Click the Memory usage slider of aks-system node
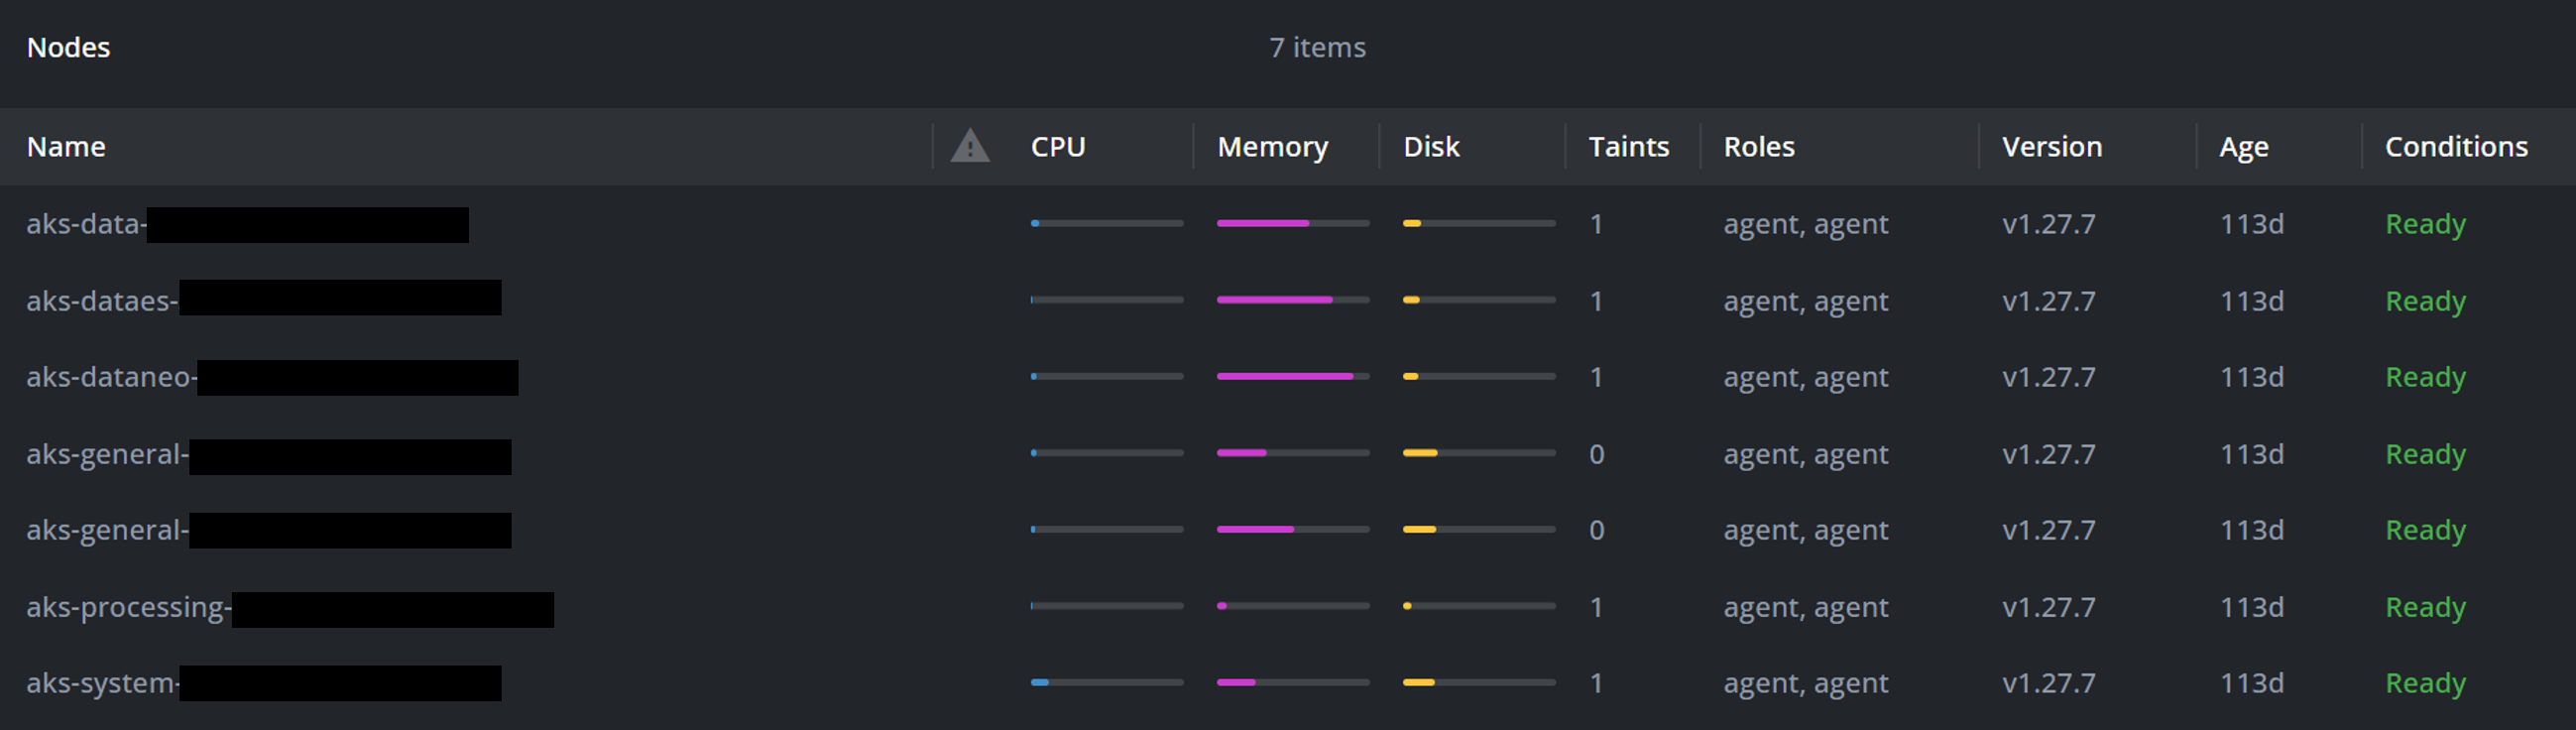This screenshot has height=730, width=2576. point(1290,683)
